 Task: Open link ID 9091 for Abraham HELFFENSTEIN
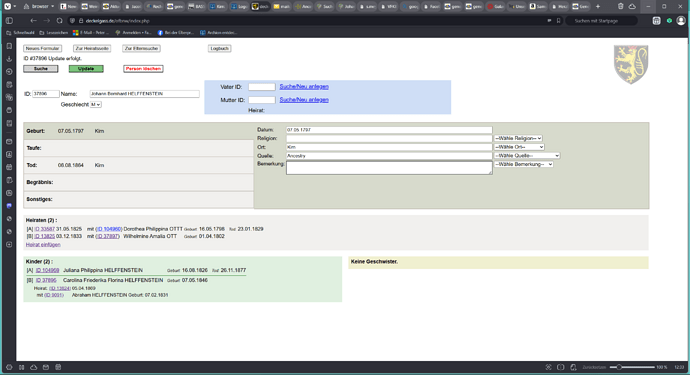pos(54,295)
